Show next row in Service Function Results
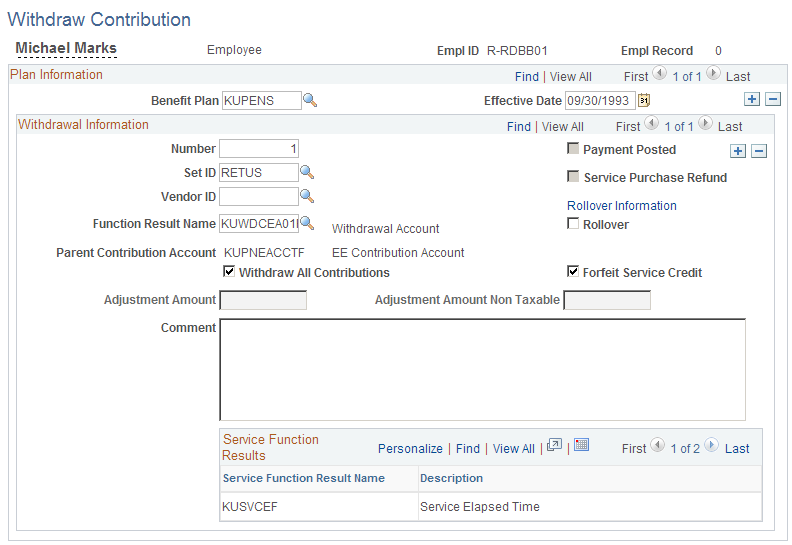The width and height of the screenshot is (792, 545). 711,445
